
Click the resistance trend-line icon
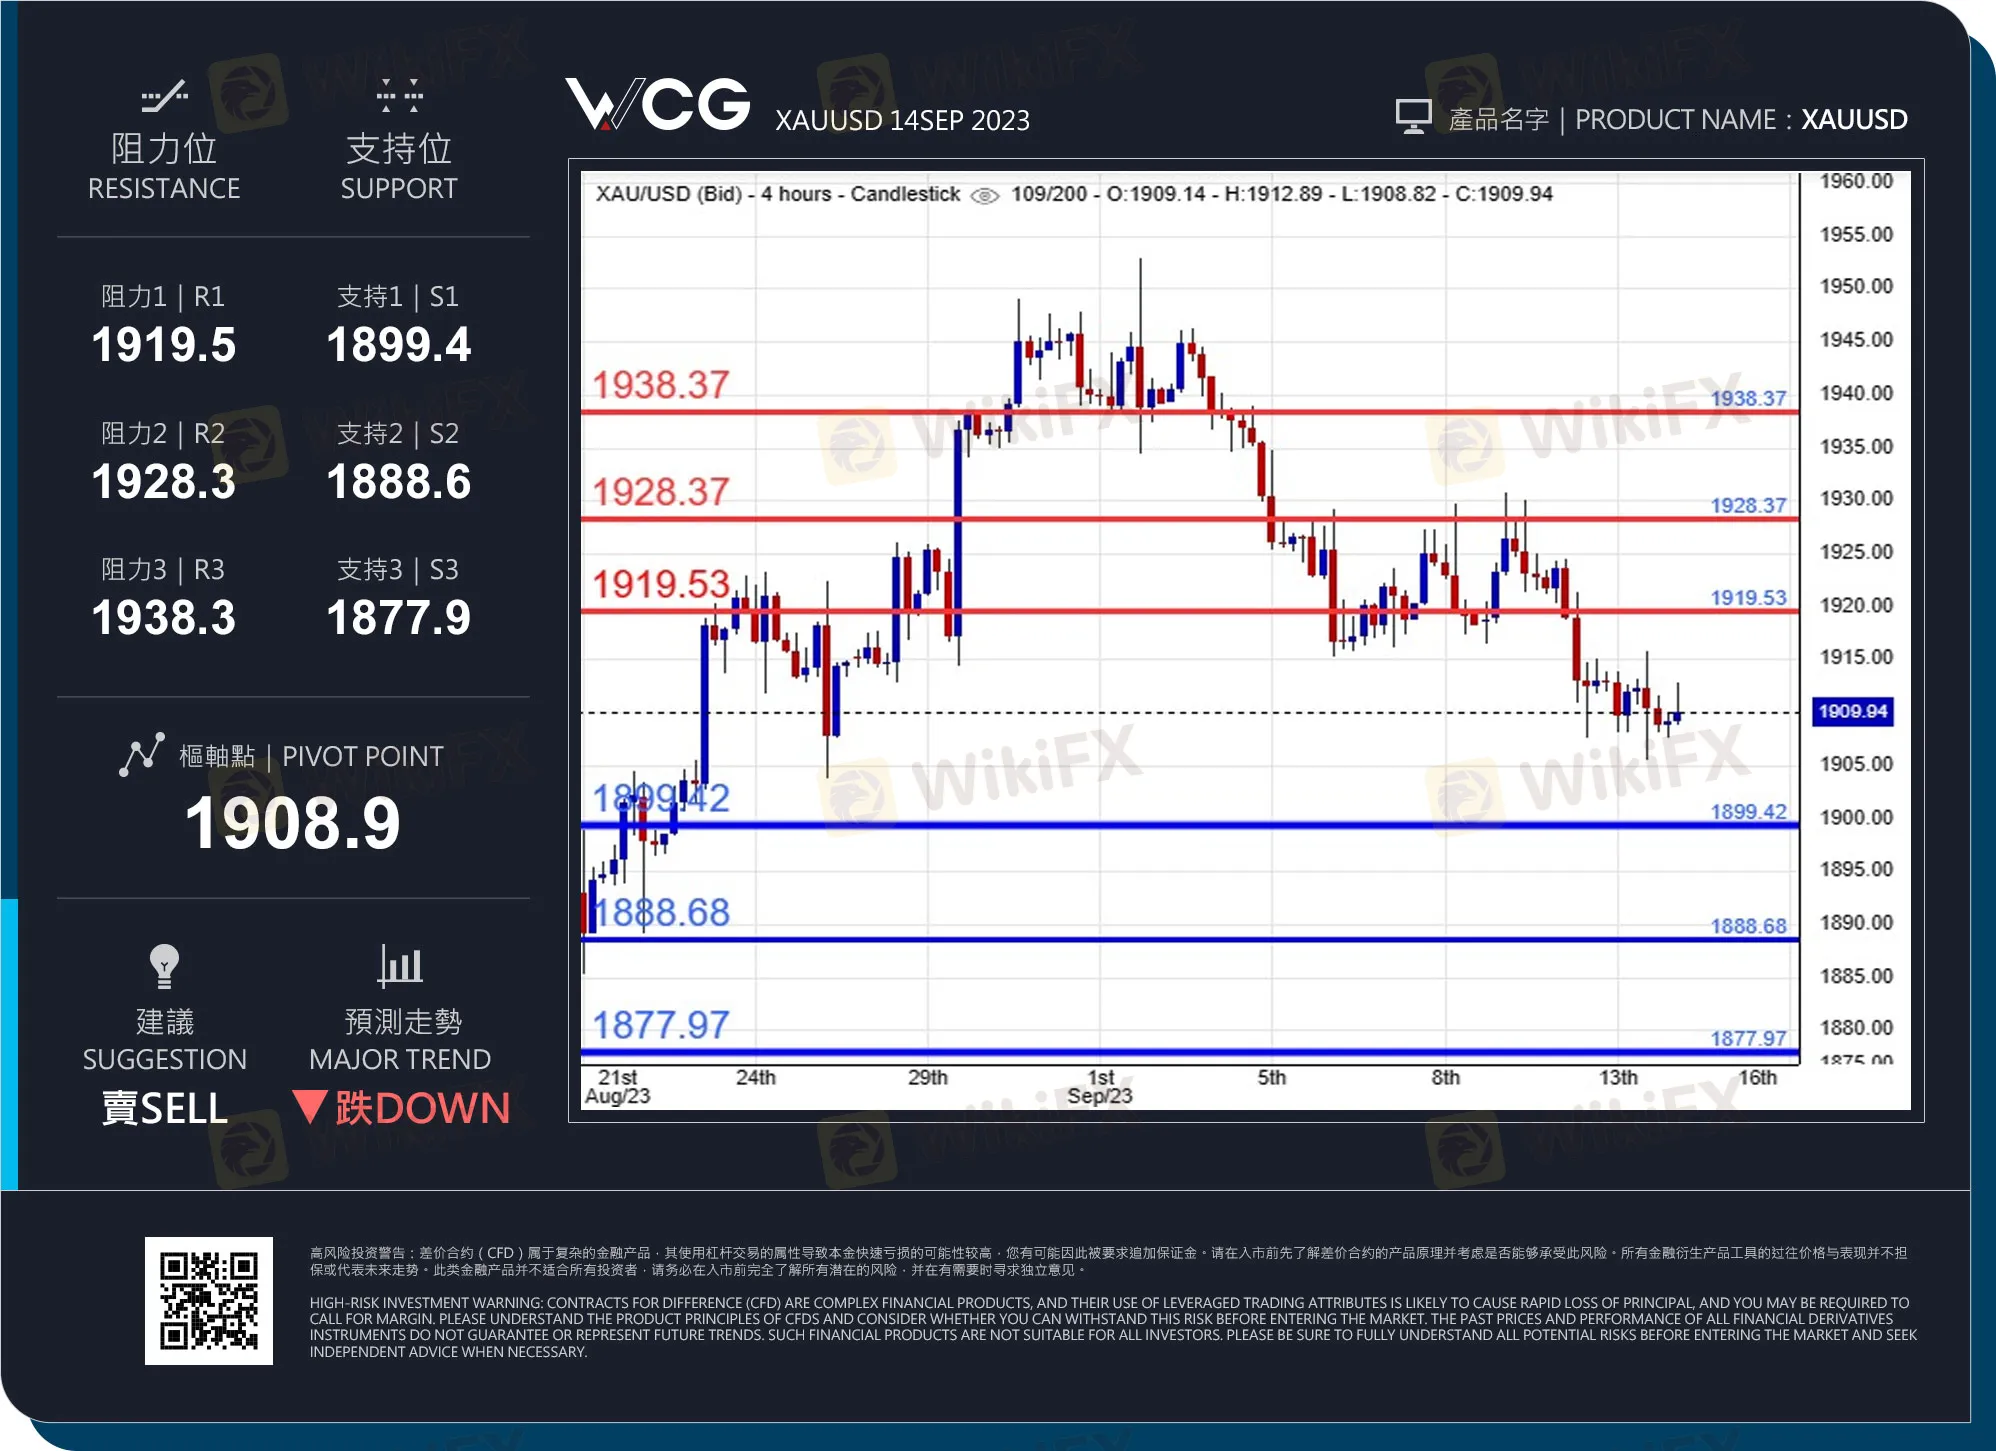(164, 96)
